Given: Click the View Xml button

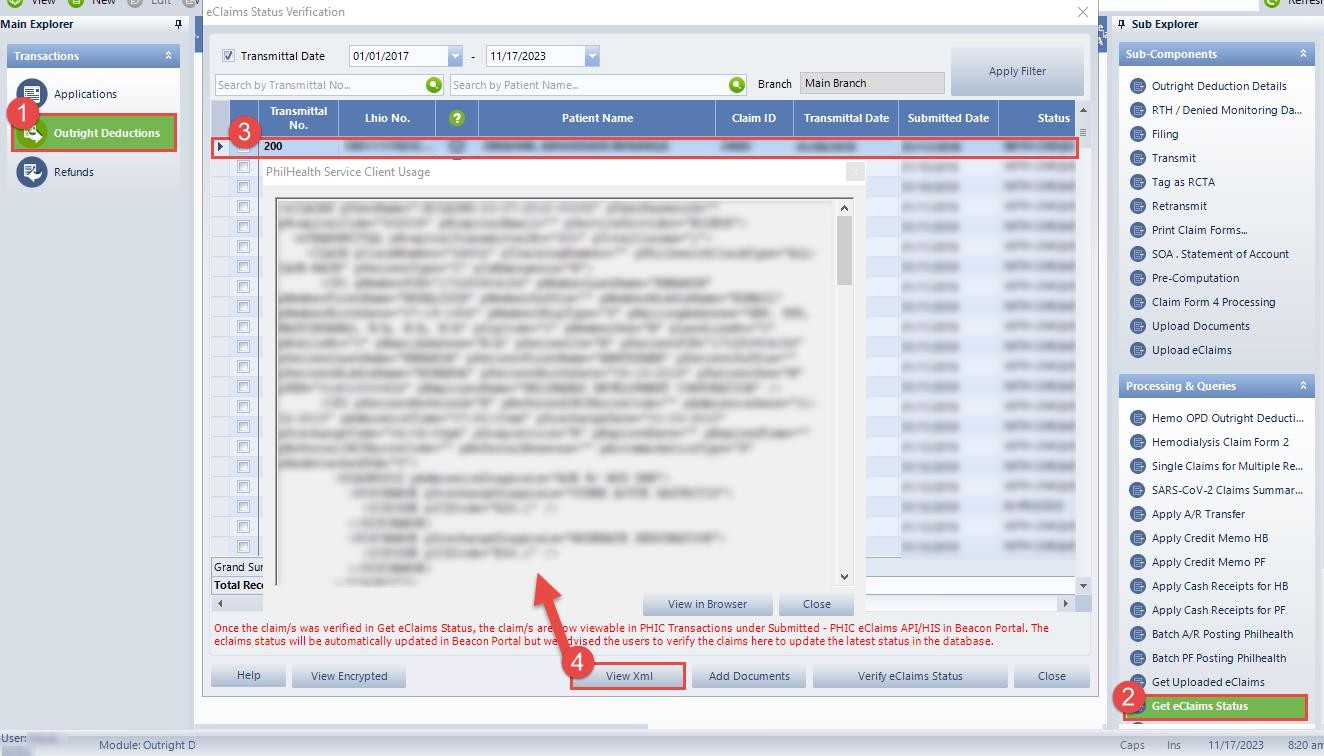Looking at the screenshot, I should pyautogui.click(x=628, y=676).
